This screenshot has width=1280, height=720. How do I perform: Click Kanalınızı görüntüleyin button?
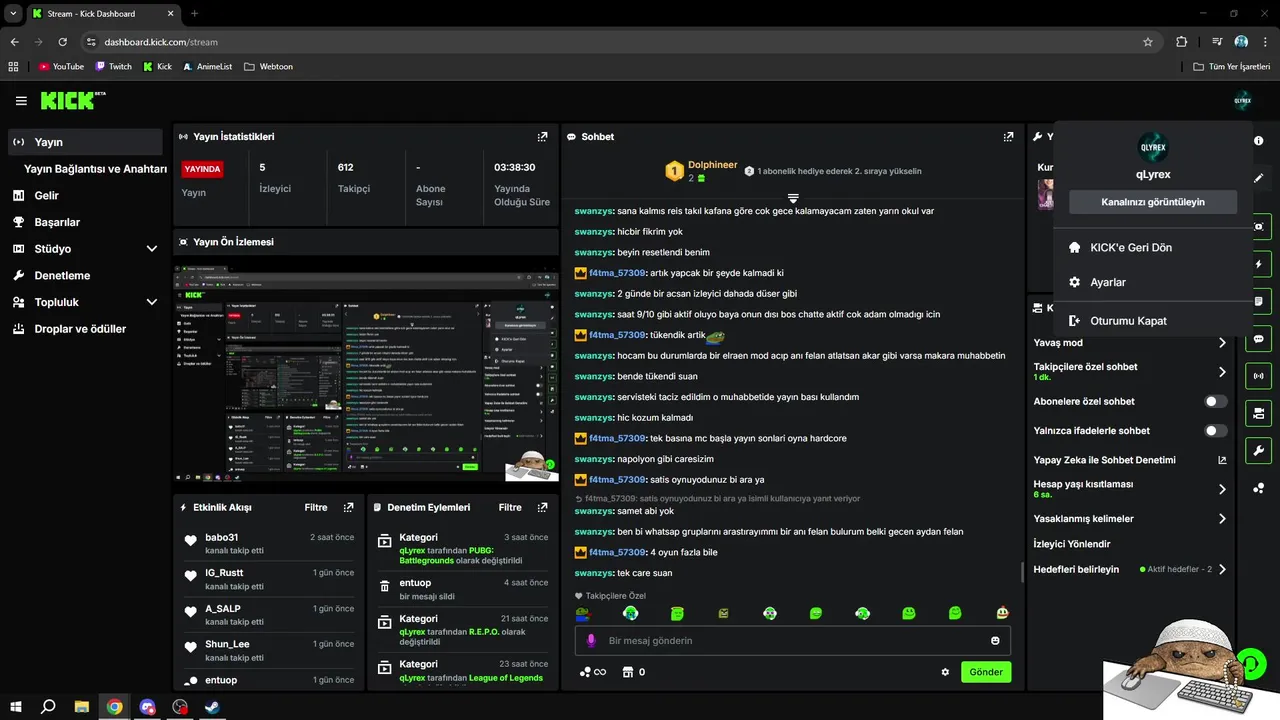(1153, 202)
